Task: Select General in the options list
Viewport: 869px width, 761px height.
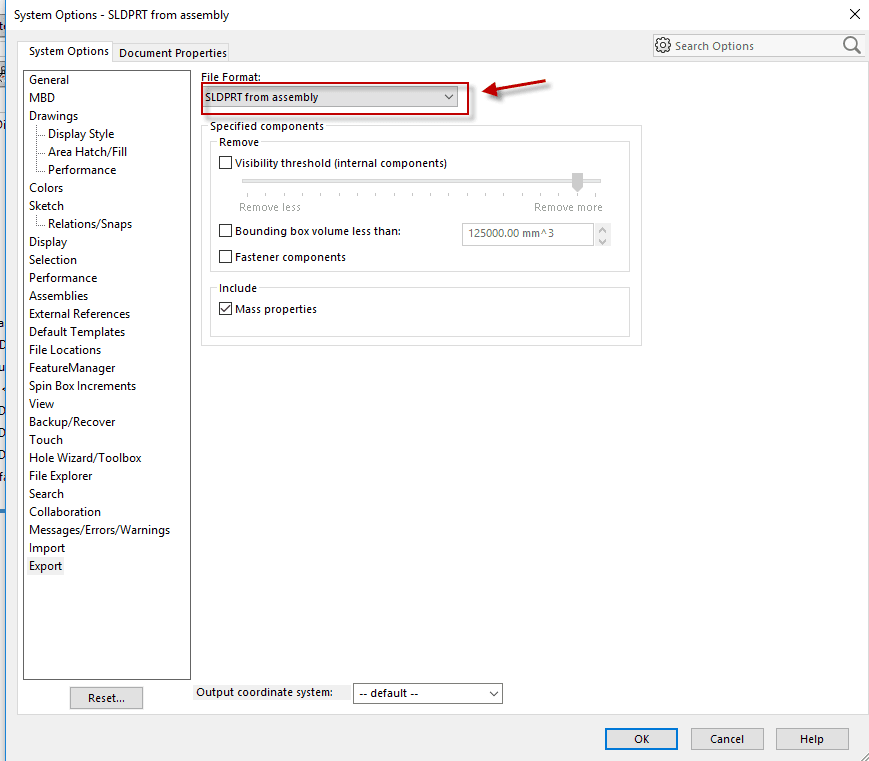Action: point(49,80)
